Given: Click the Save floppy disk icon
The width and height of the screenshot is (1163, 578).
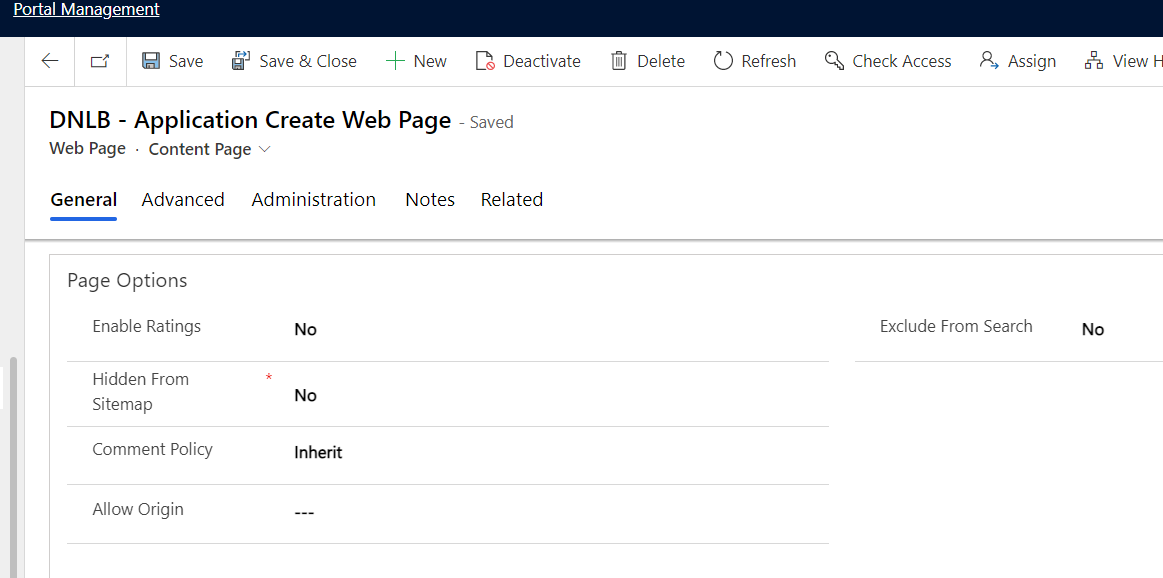Looking at the screenshot, I should [151, 61].
